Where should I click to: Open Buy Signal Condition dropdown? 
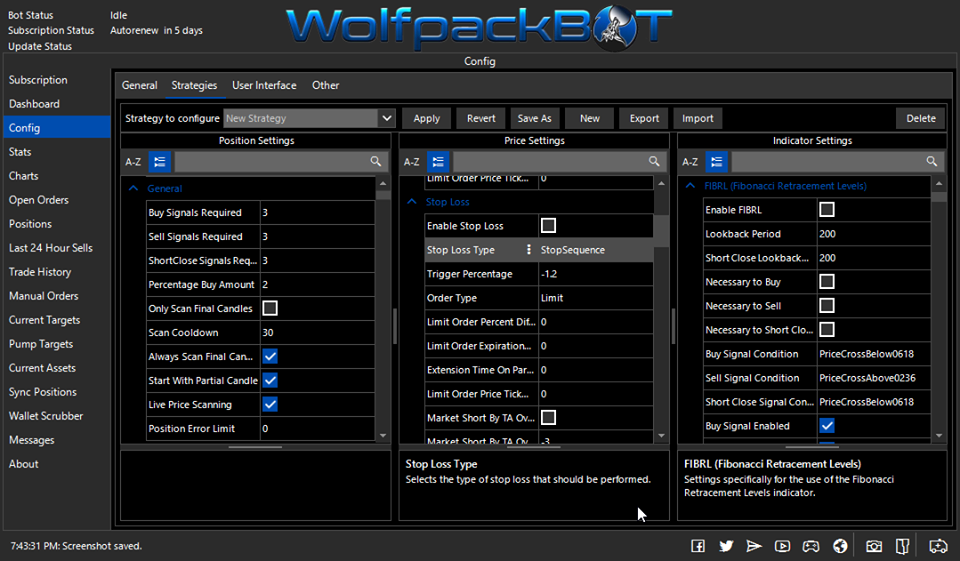(x=873, y=354)
